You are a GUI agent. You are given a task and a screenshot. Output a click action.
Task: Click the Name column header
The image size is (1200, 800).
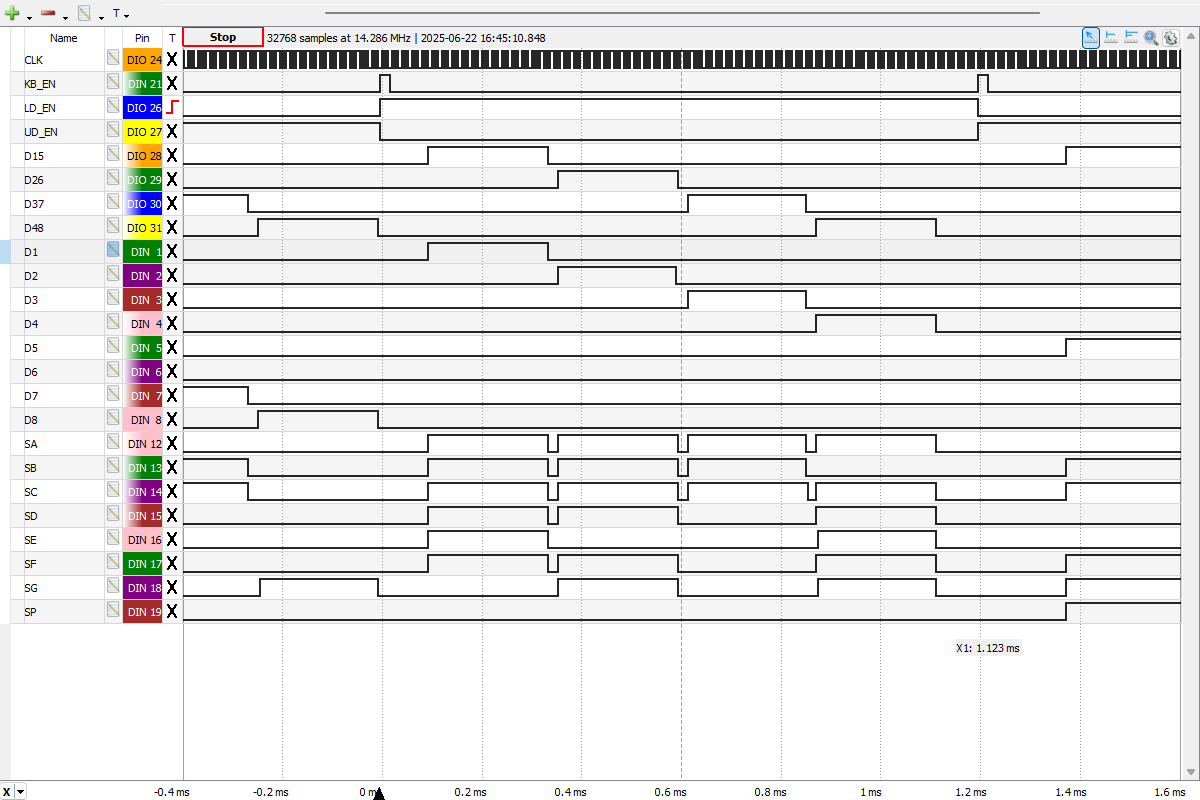(x=63, y=38)
